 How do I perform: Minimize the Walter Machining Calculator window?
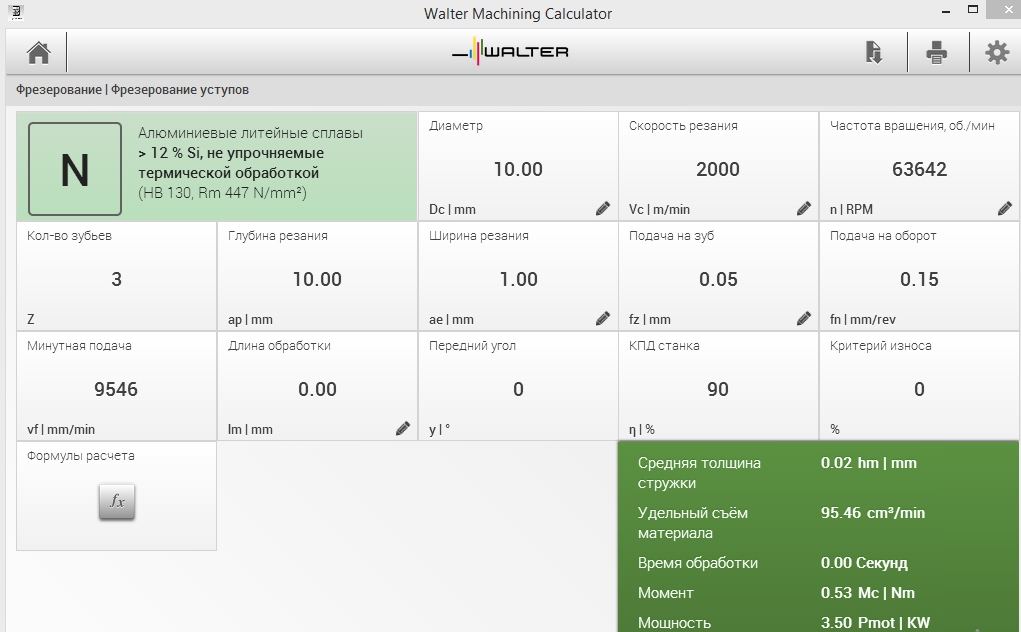pos(946,11)
